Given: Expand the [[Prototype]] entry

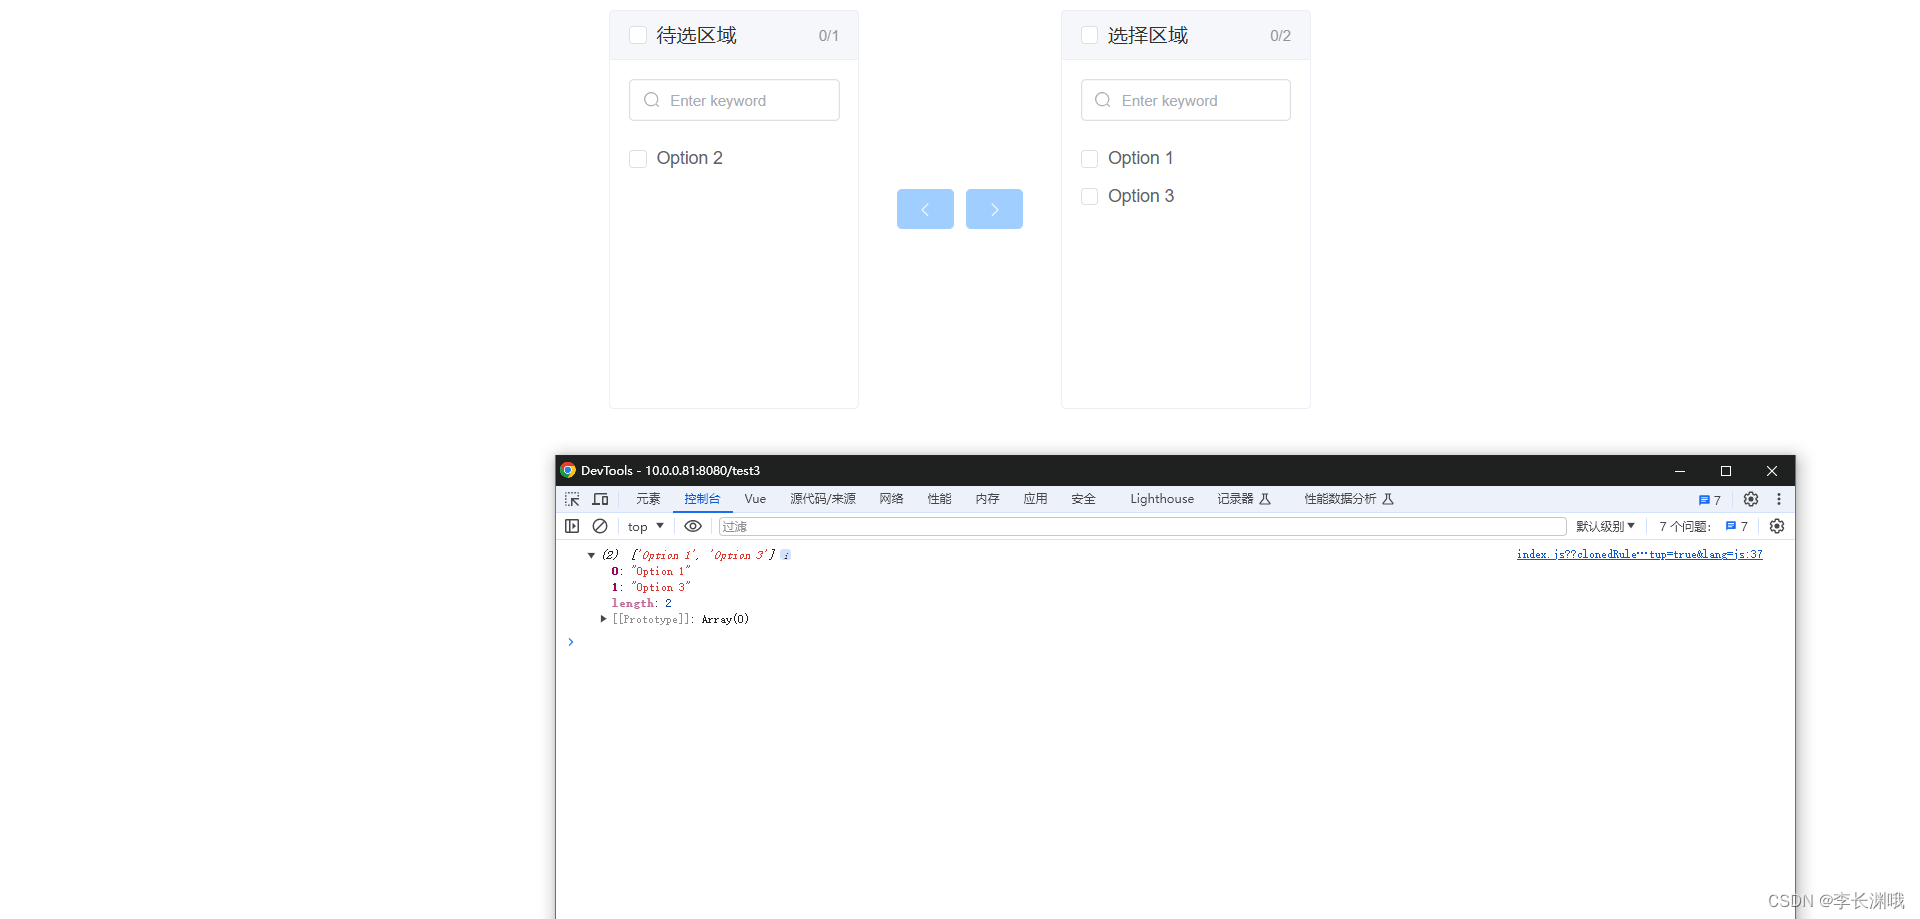Looking at the screenshot, I should pyautogui.click(x=604, y=619).
